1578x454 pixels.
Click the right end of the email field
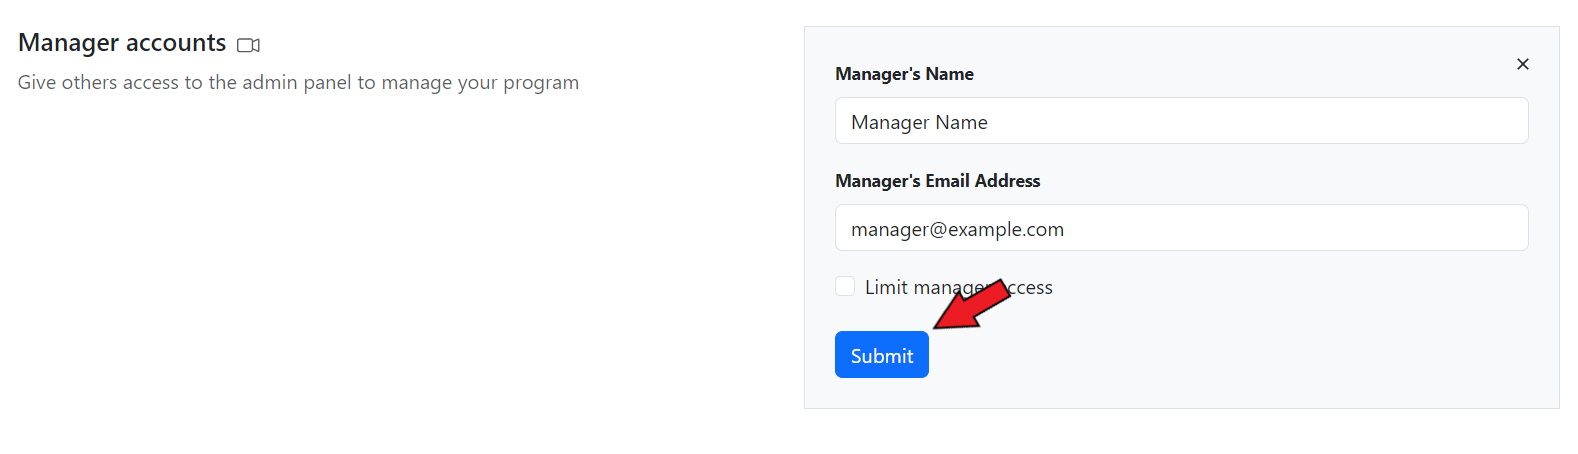pos(1500,228)
